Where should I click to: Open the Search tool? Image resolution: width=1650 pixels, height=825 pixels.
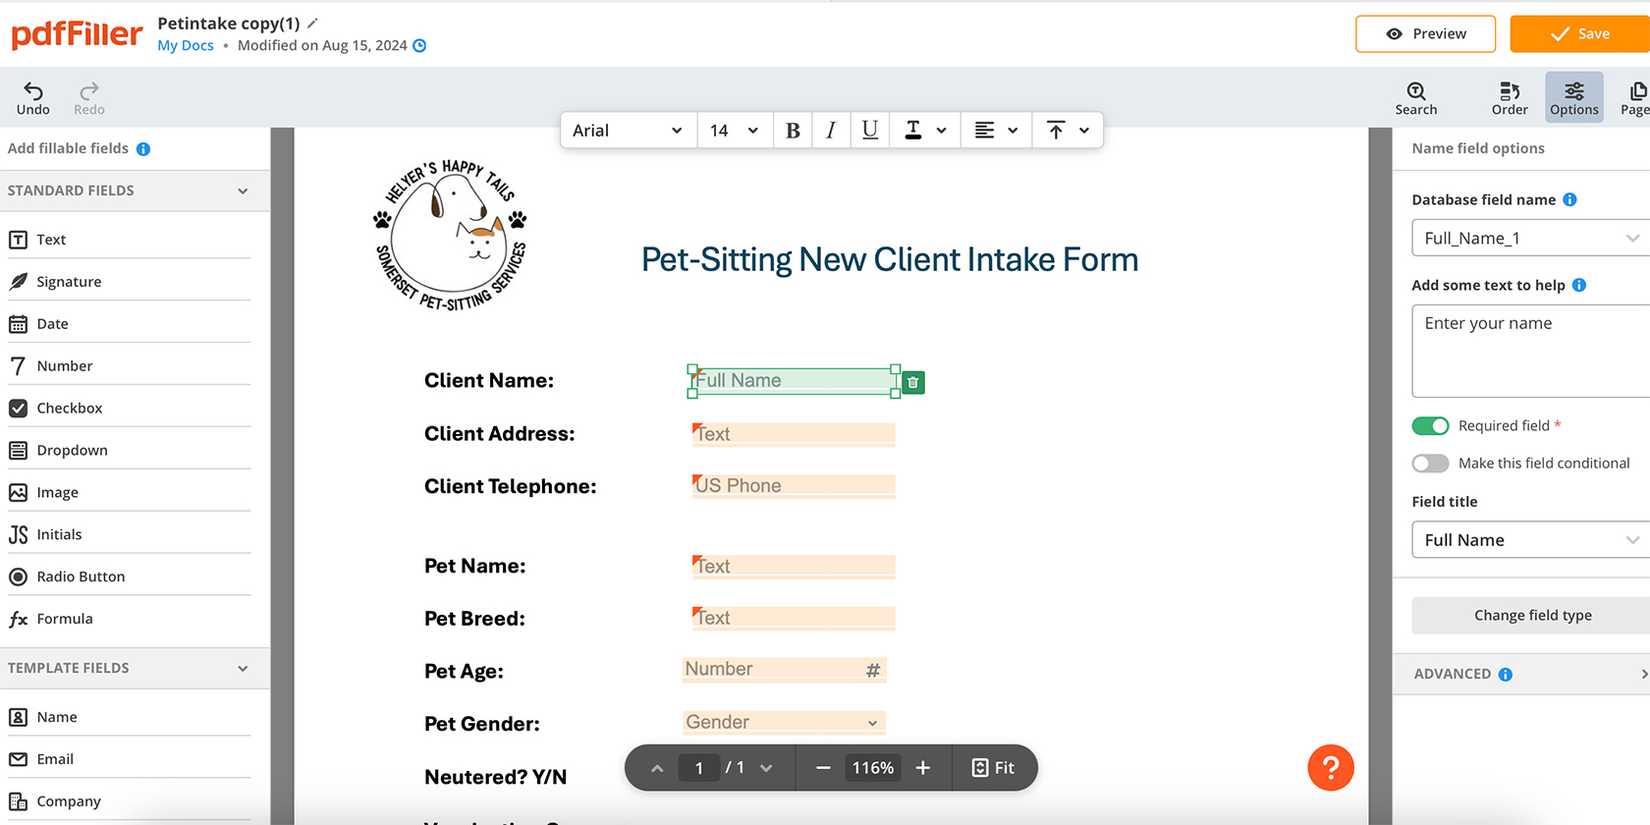[1416, 97]
